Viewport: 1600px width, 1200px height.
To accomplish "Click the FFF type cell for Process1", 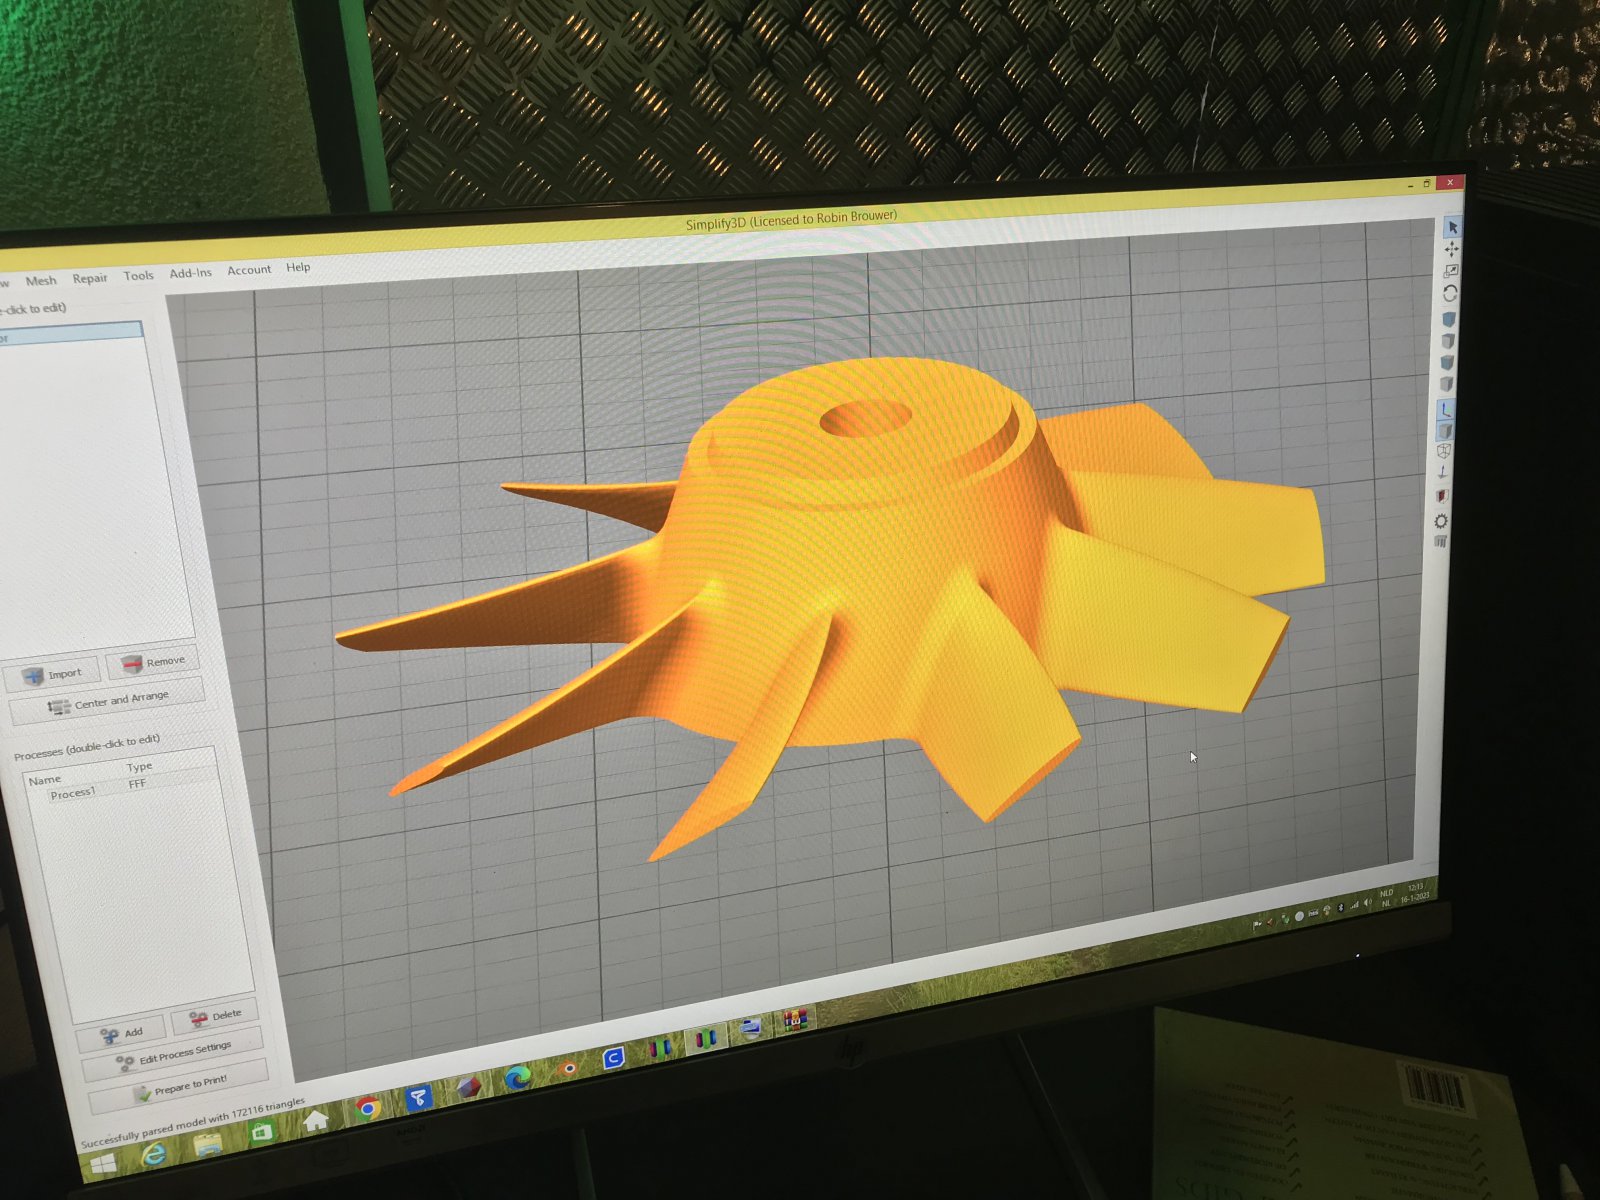I will pos(137,784).
